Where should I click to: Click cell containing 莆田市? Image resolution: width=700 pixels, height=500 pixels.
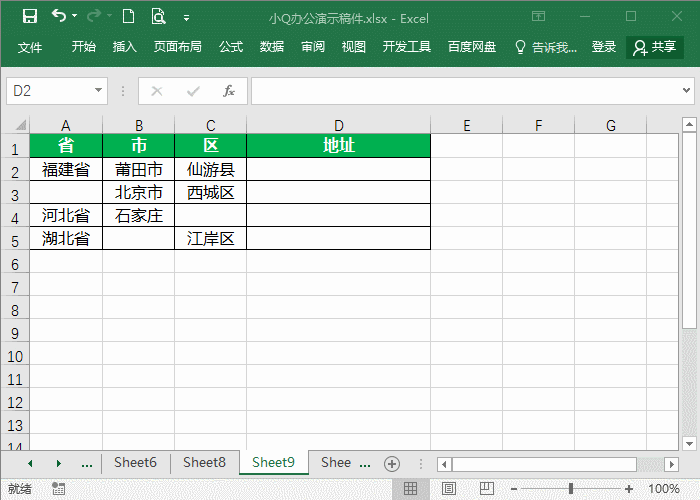138,169
